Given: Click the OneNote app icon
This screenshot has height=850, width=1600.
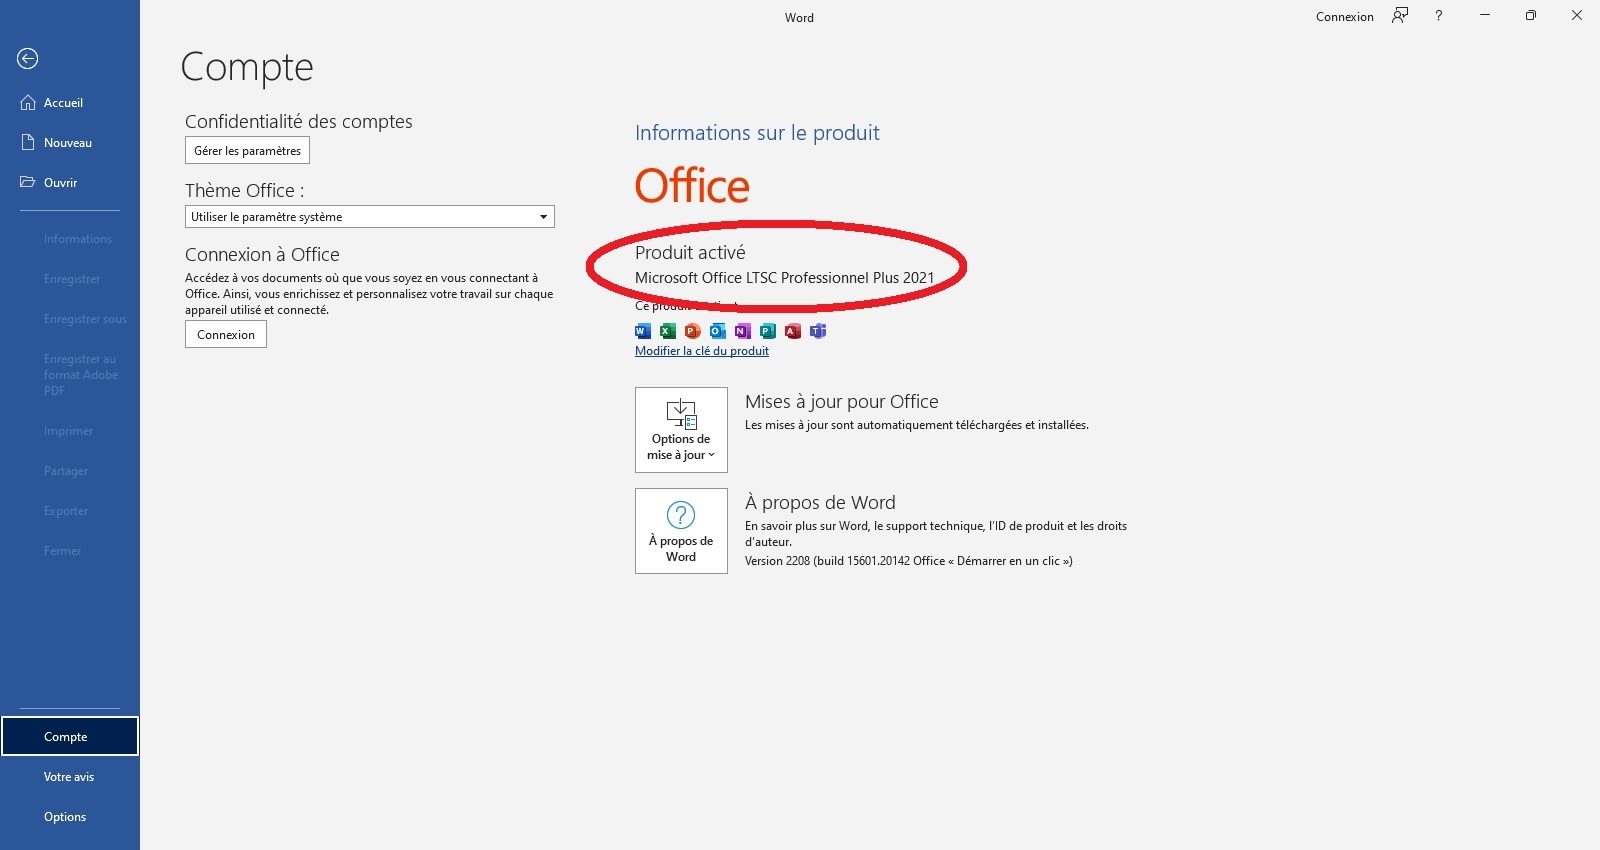Looking at the screenshot, I should coord(743,331).
